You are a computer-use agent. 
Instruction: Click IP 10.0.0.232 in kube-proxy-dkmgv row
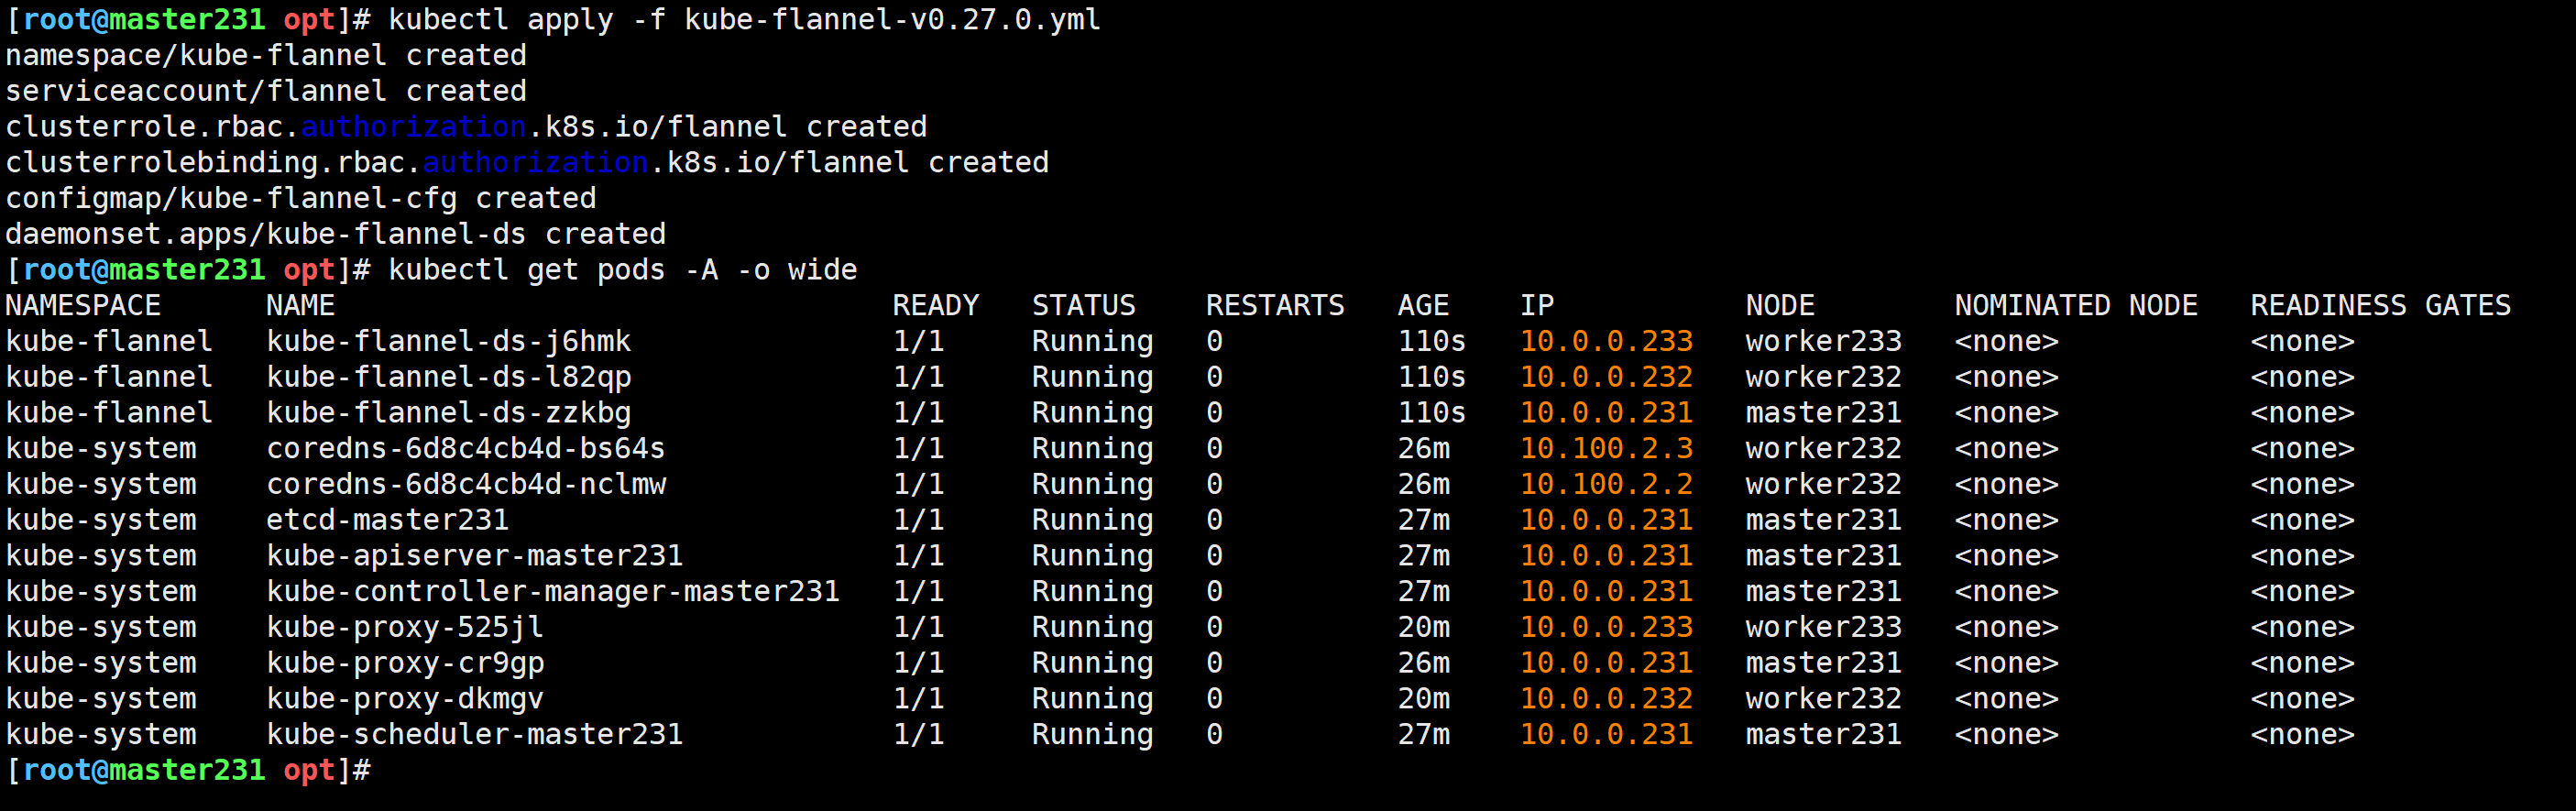(x=1606, y=699)
